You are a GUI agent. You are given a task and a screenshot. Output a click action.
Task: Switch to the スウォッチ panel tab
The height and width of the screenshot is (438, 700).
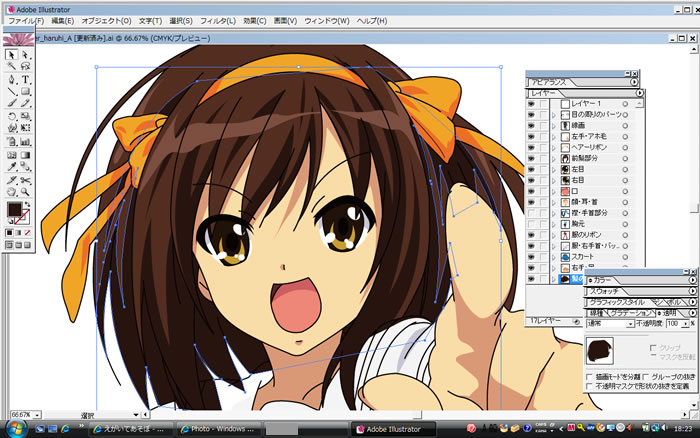pyautogui.click(x=604, y=291)
